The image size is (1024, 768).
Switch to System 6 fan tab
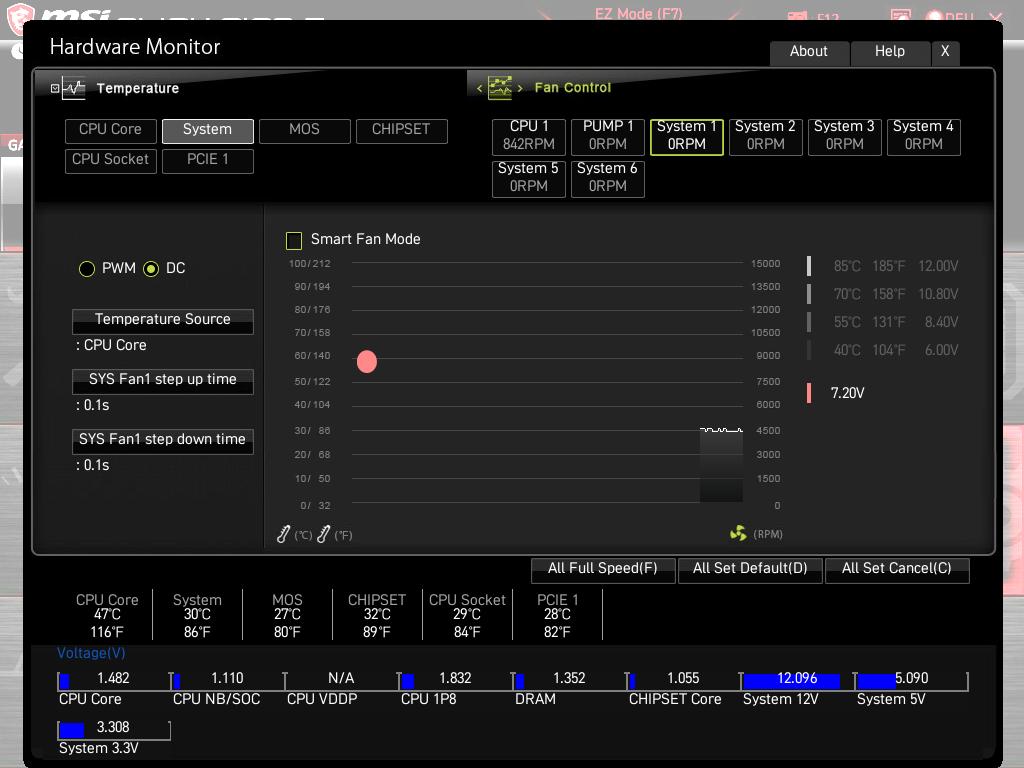coord(608,178)
